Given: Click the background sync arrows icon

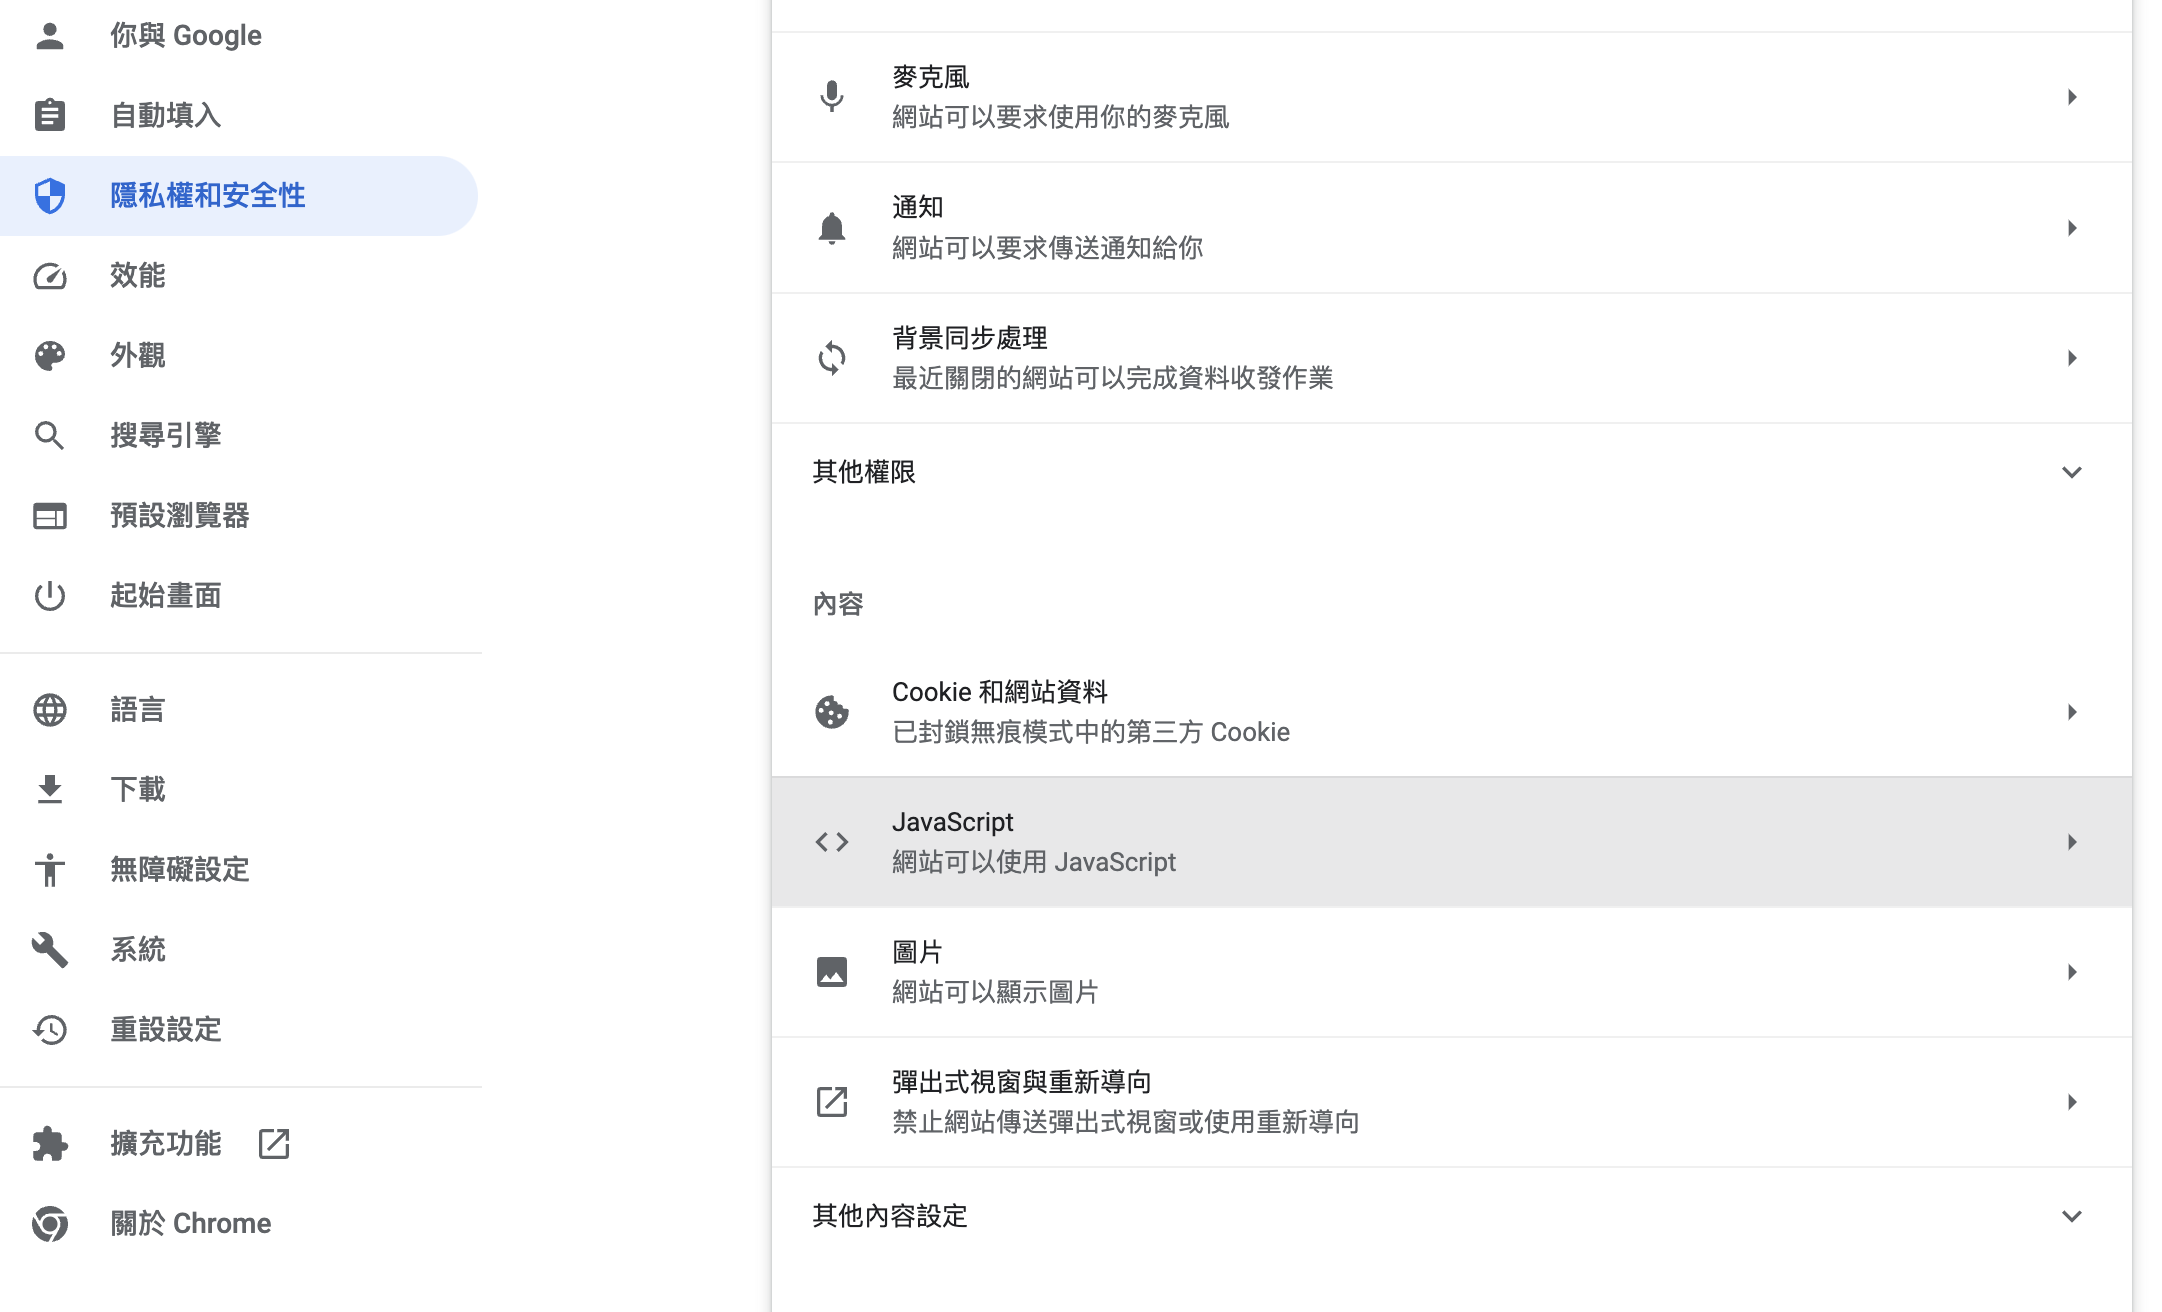Looking at the screenshot, I should click(831, 358).
